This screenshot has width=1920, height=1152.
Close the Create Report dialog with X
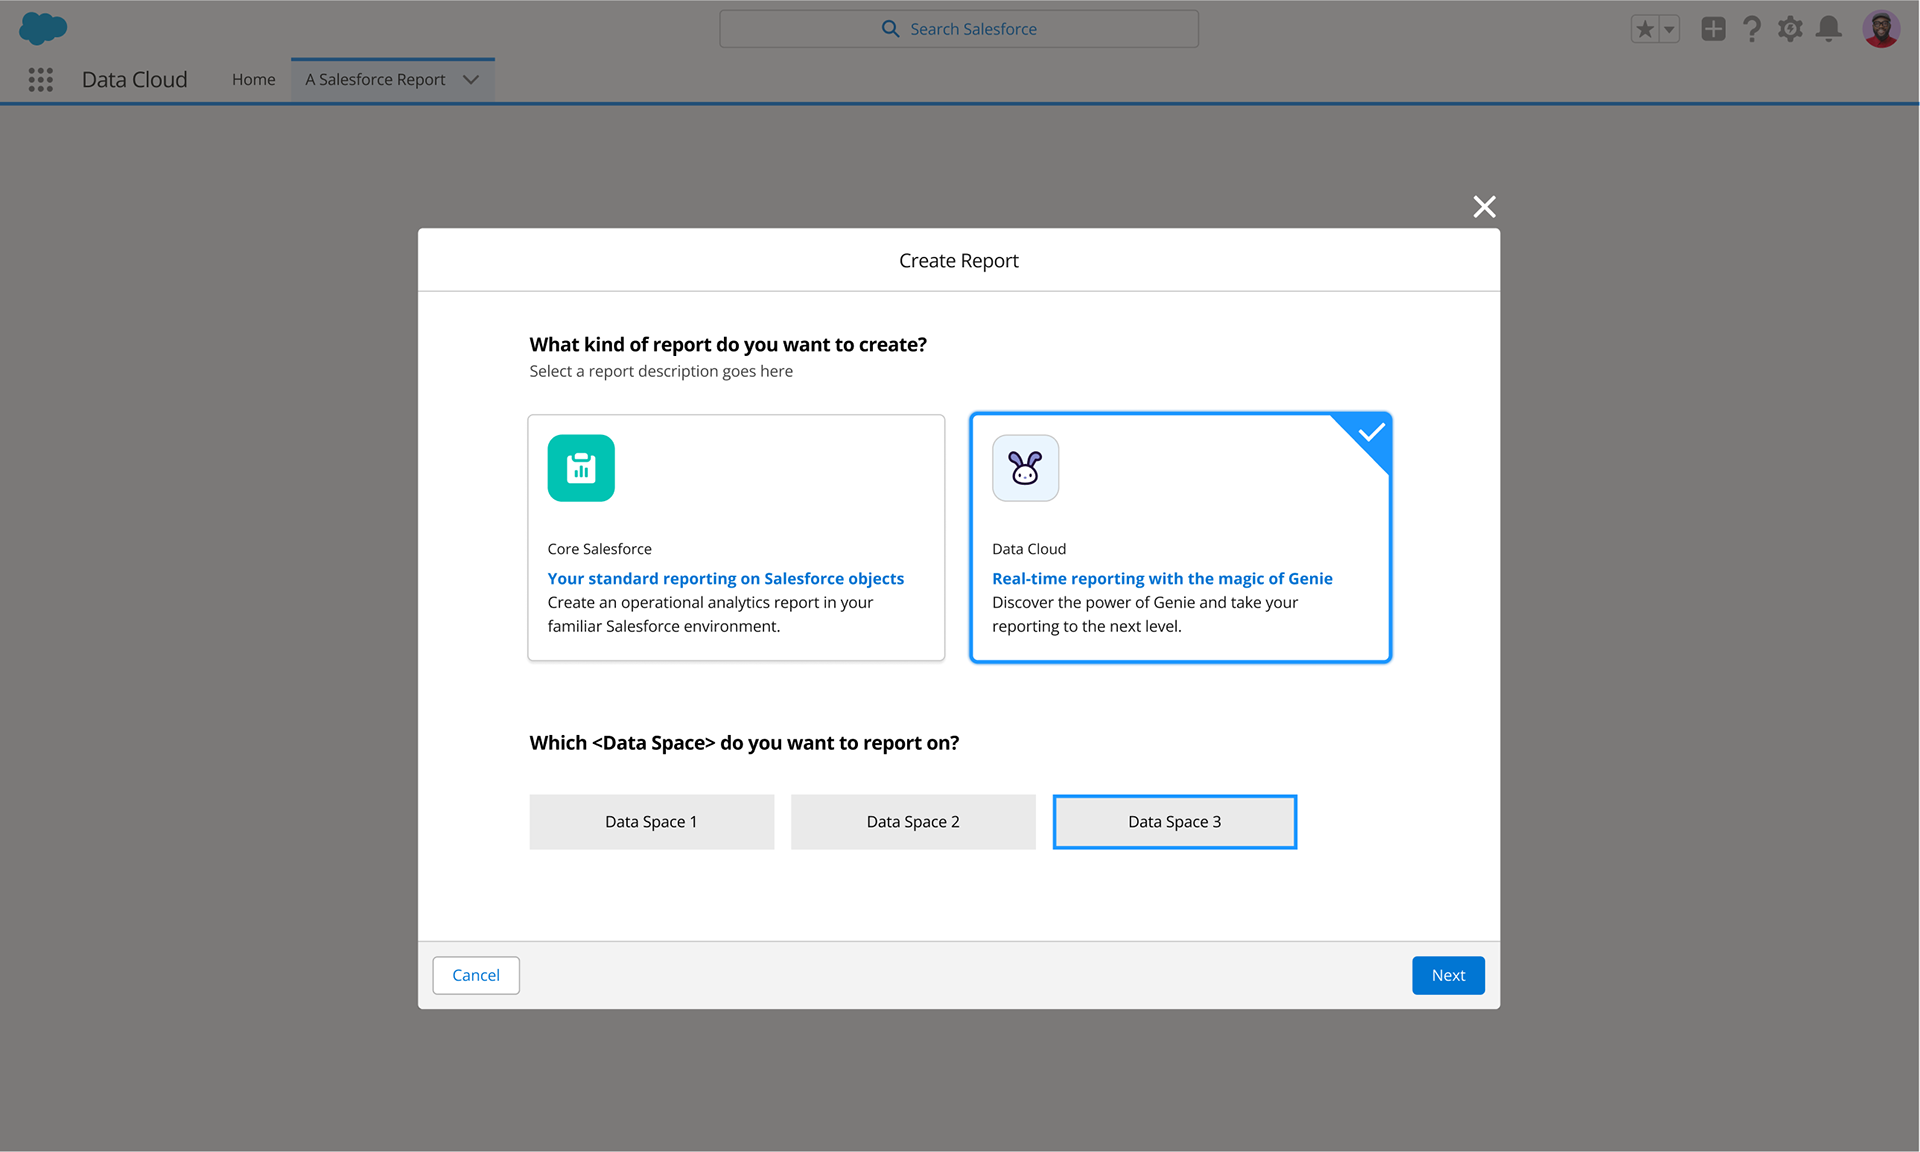pyautogui.click(x=1484, y=207)
